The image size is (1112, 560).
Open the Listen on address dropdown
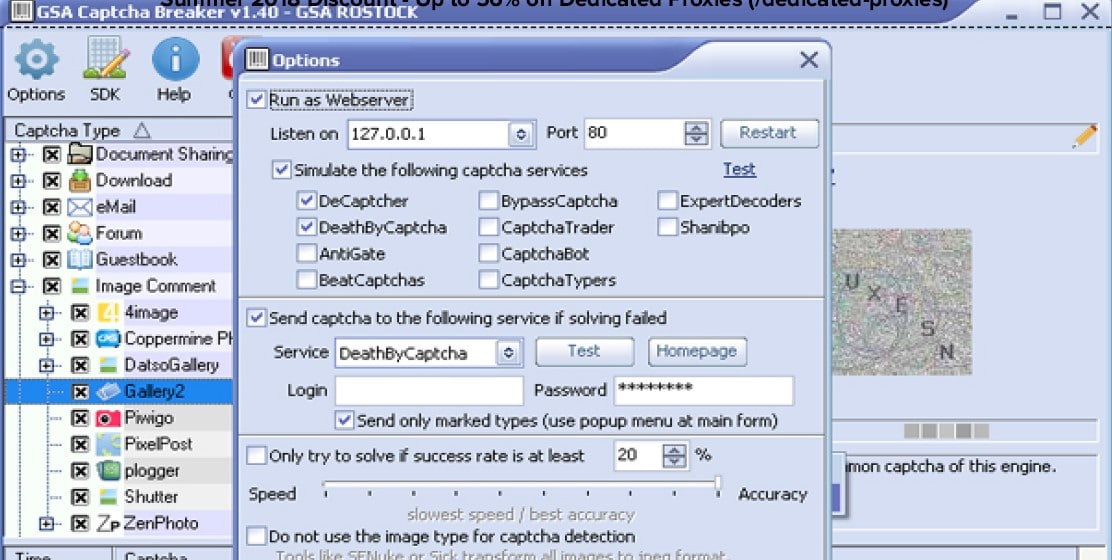tap(522, 134)
